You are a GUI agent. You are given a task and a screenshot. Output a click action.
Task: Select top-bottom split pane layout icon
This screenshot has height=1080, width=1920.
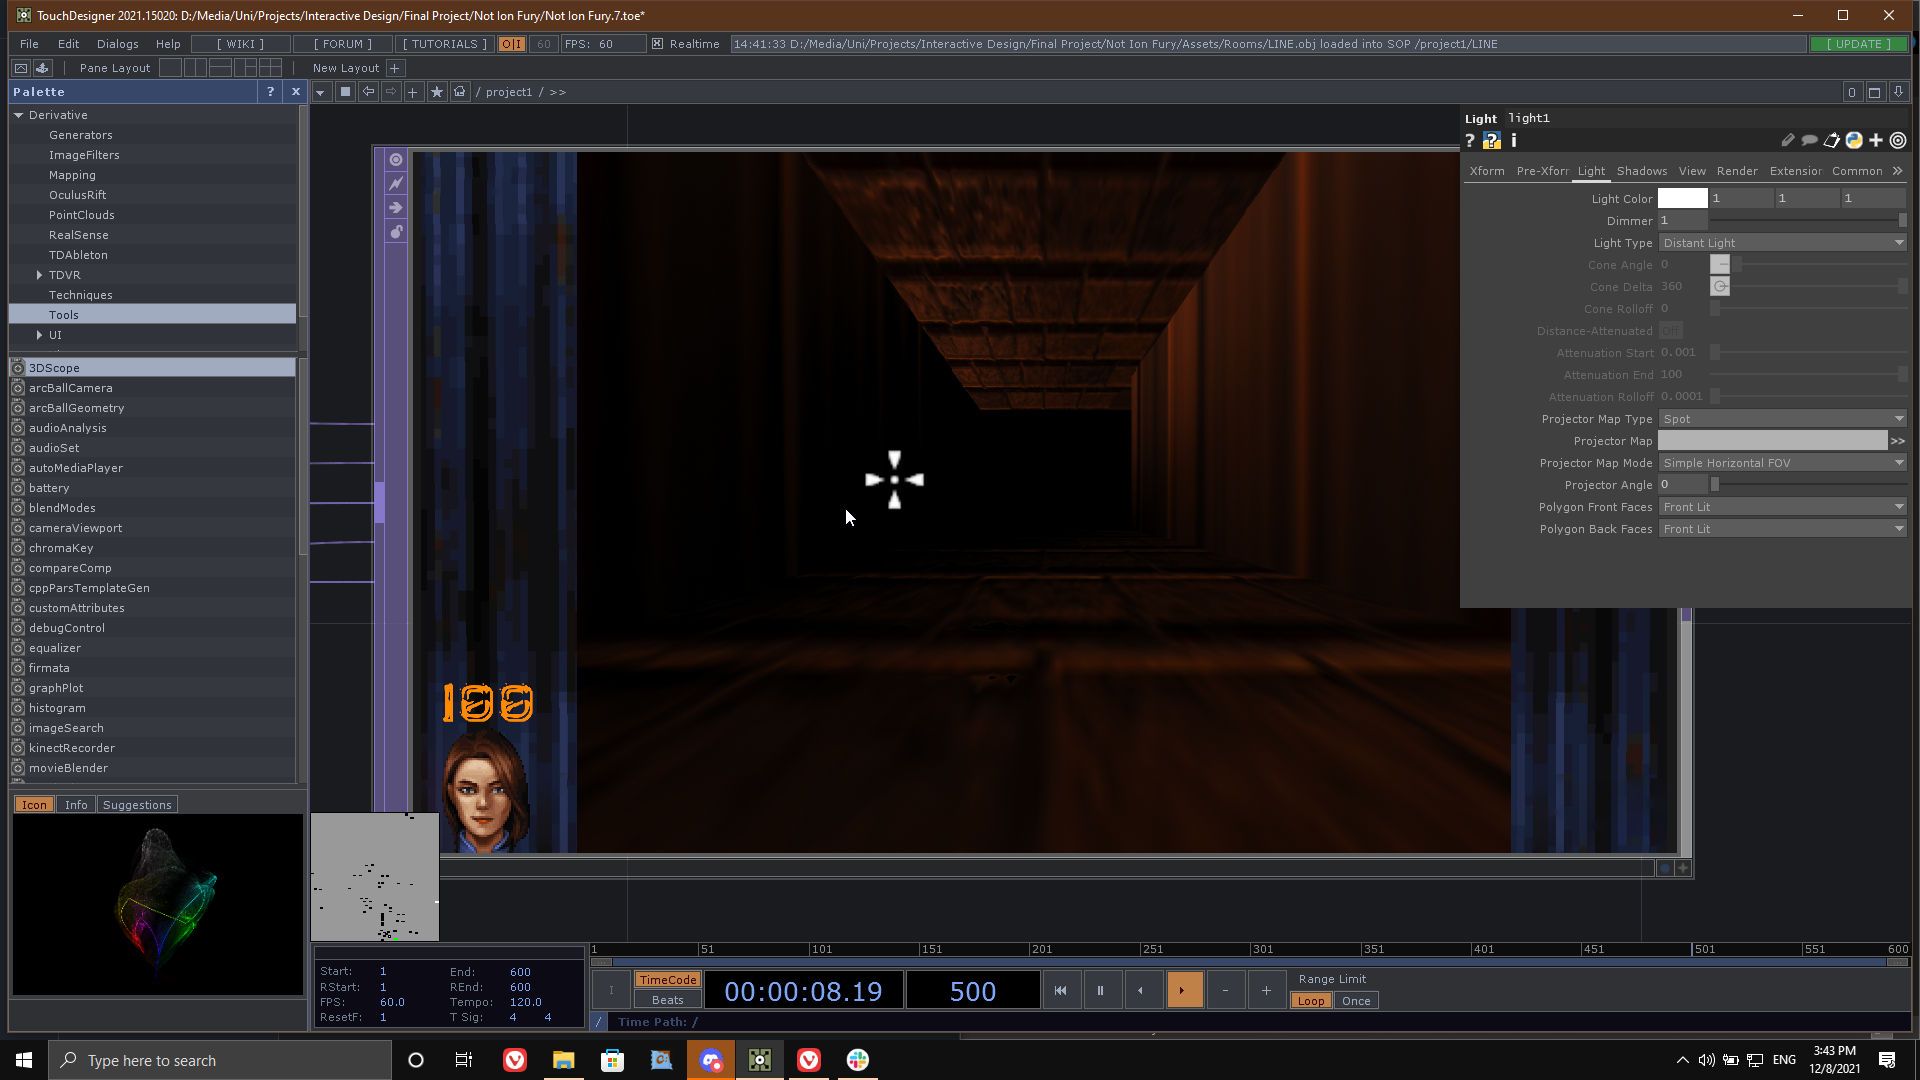(221, 68)
